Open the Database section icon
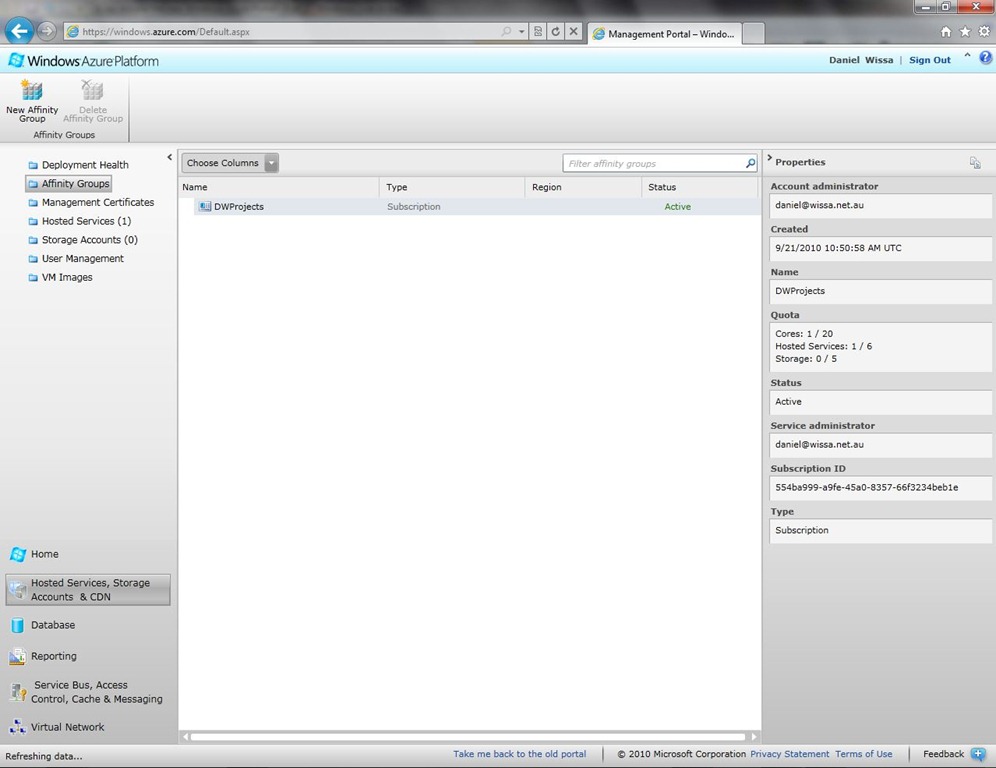This screenshot has width=996, height=768. tap(17, 625)
